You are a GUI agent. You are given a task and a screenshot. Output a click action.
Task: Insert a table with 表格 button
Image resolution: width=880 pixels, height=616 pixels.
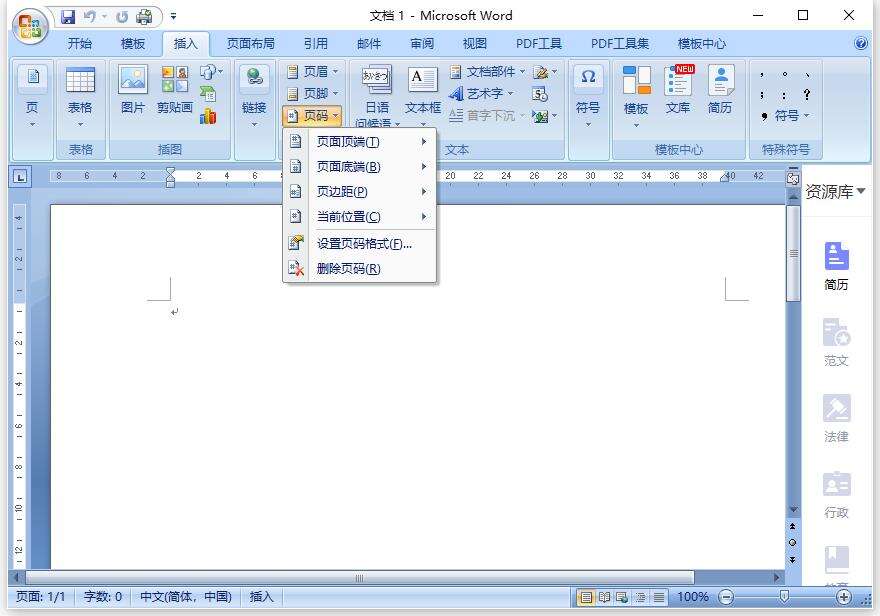coord(80,98)
